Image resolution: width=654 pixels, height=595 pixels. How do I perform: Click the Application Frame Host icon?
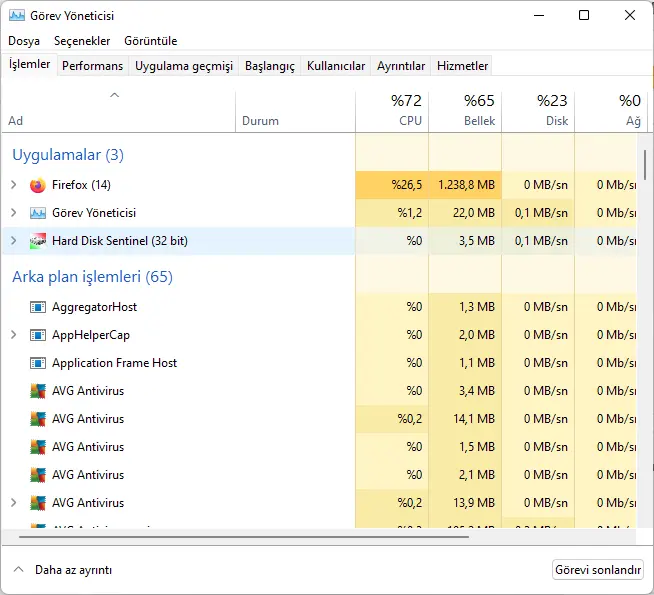[38, 363]
